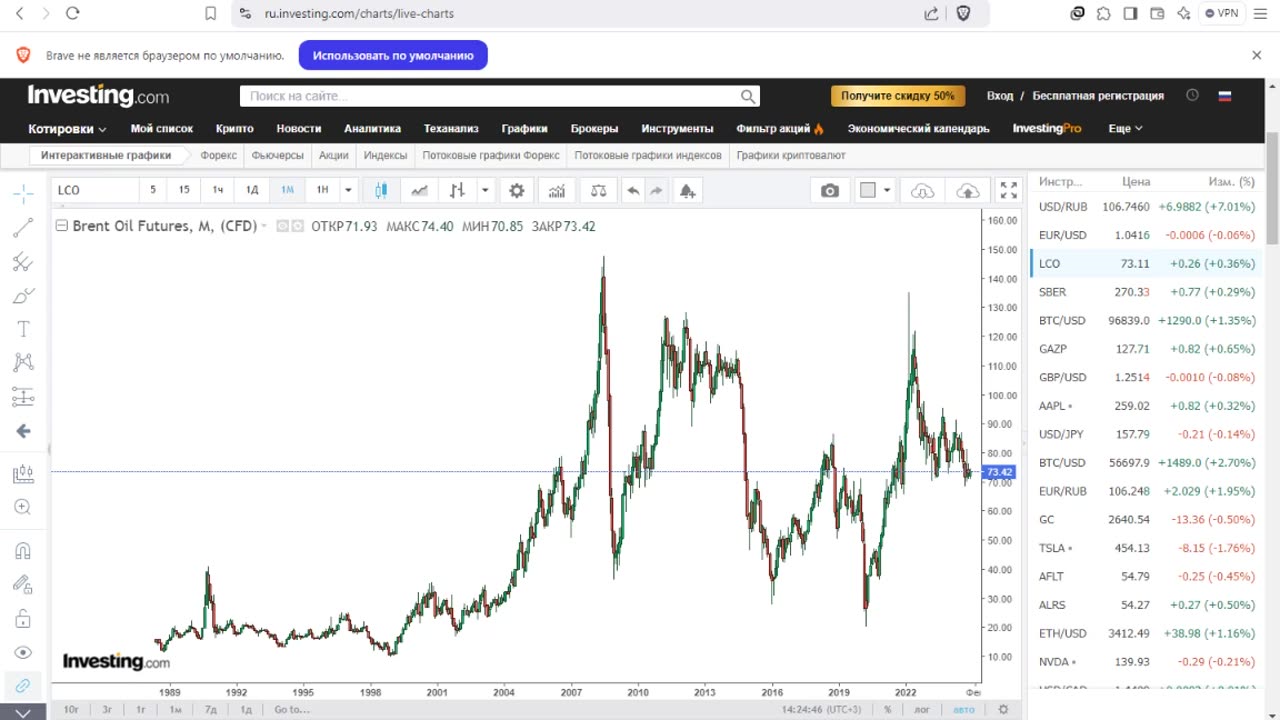Open the chart patterns tool
The width and height of the screenshot is (1280, 720).
coord(23,362)
